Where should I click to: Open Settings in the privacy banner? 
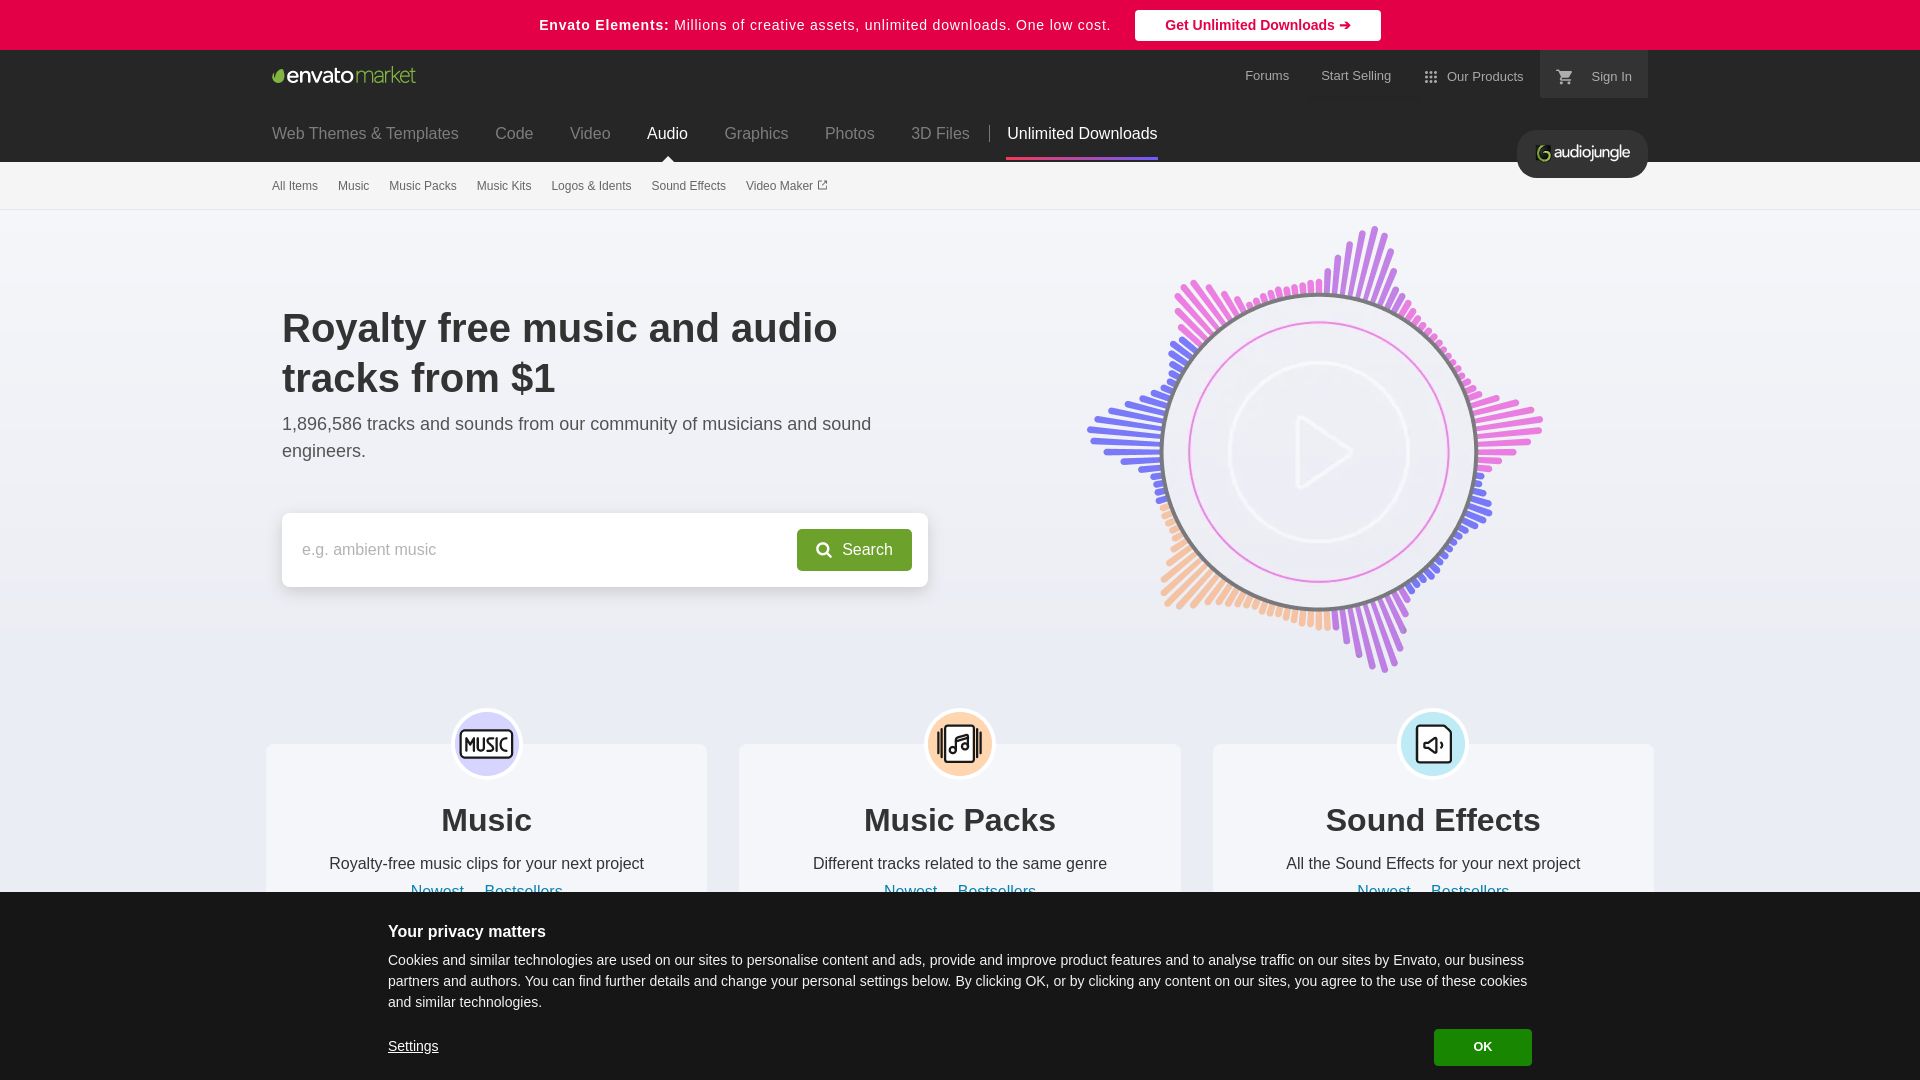pyautogui.click(x=413, y=1046)
